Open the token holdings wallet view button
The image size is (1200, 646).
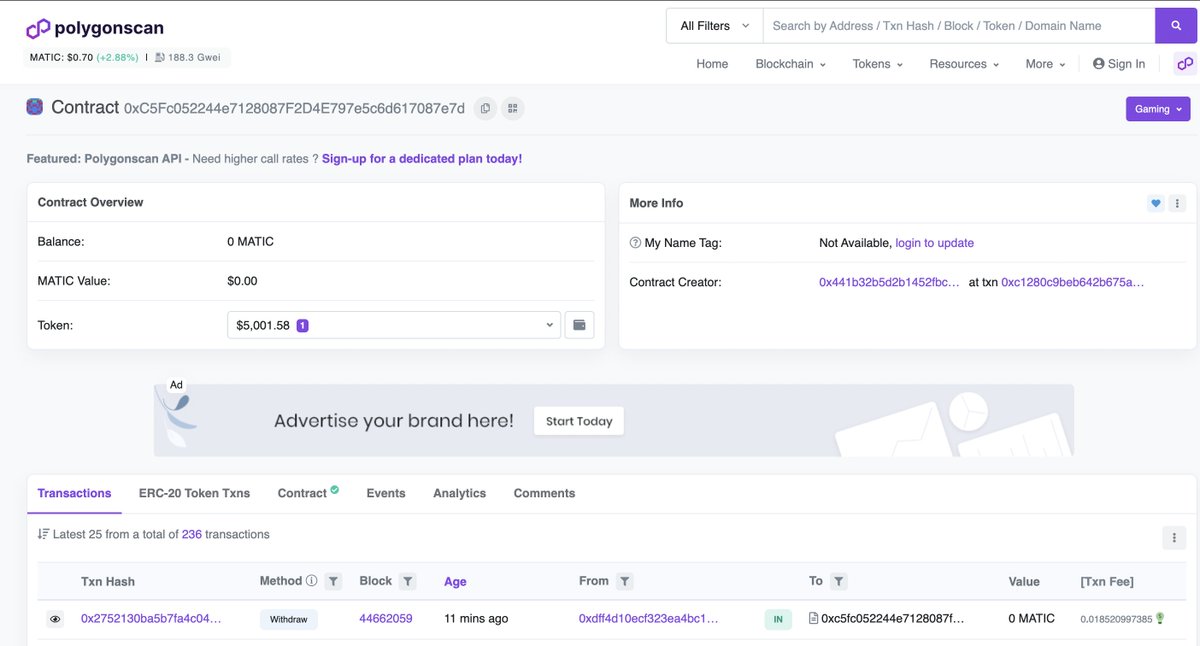click(579, 325)
